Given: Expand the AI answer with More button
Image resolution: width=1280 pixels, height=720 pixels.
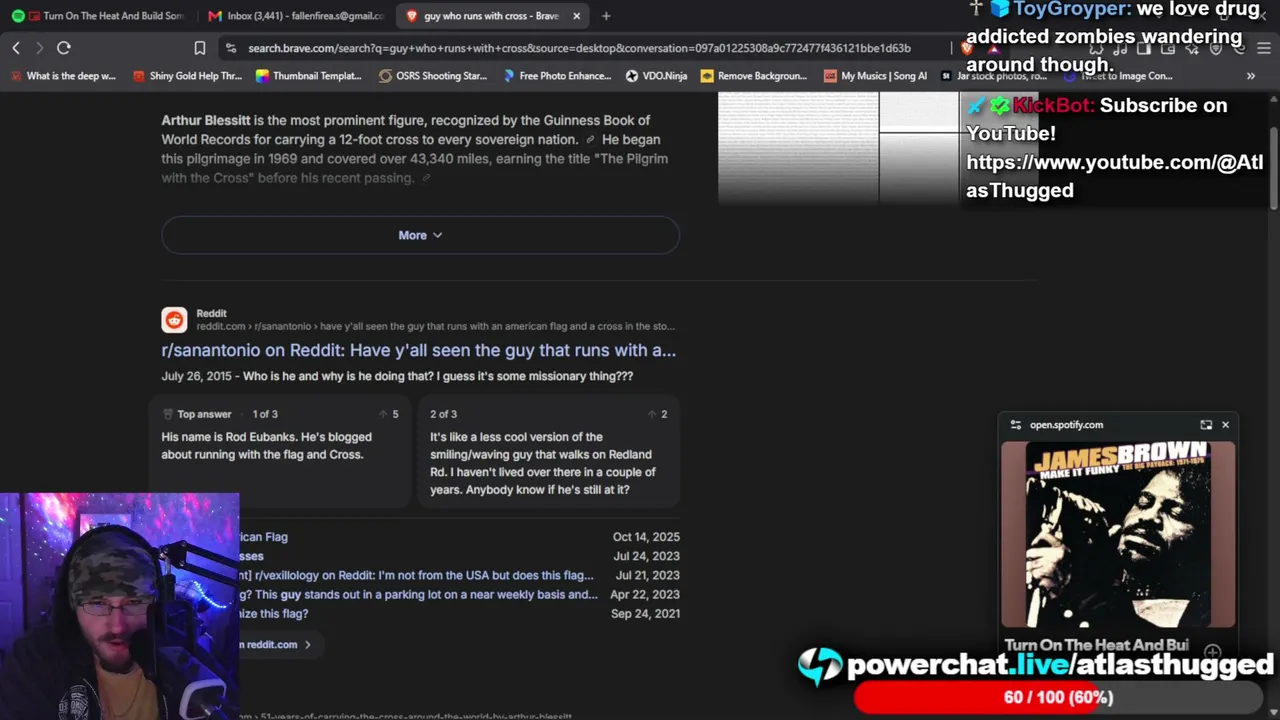Looking at the screenshot, I should 420,235.
